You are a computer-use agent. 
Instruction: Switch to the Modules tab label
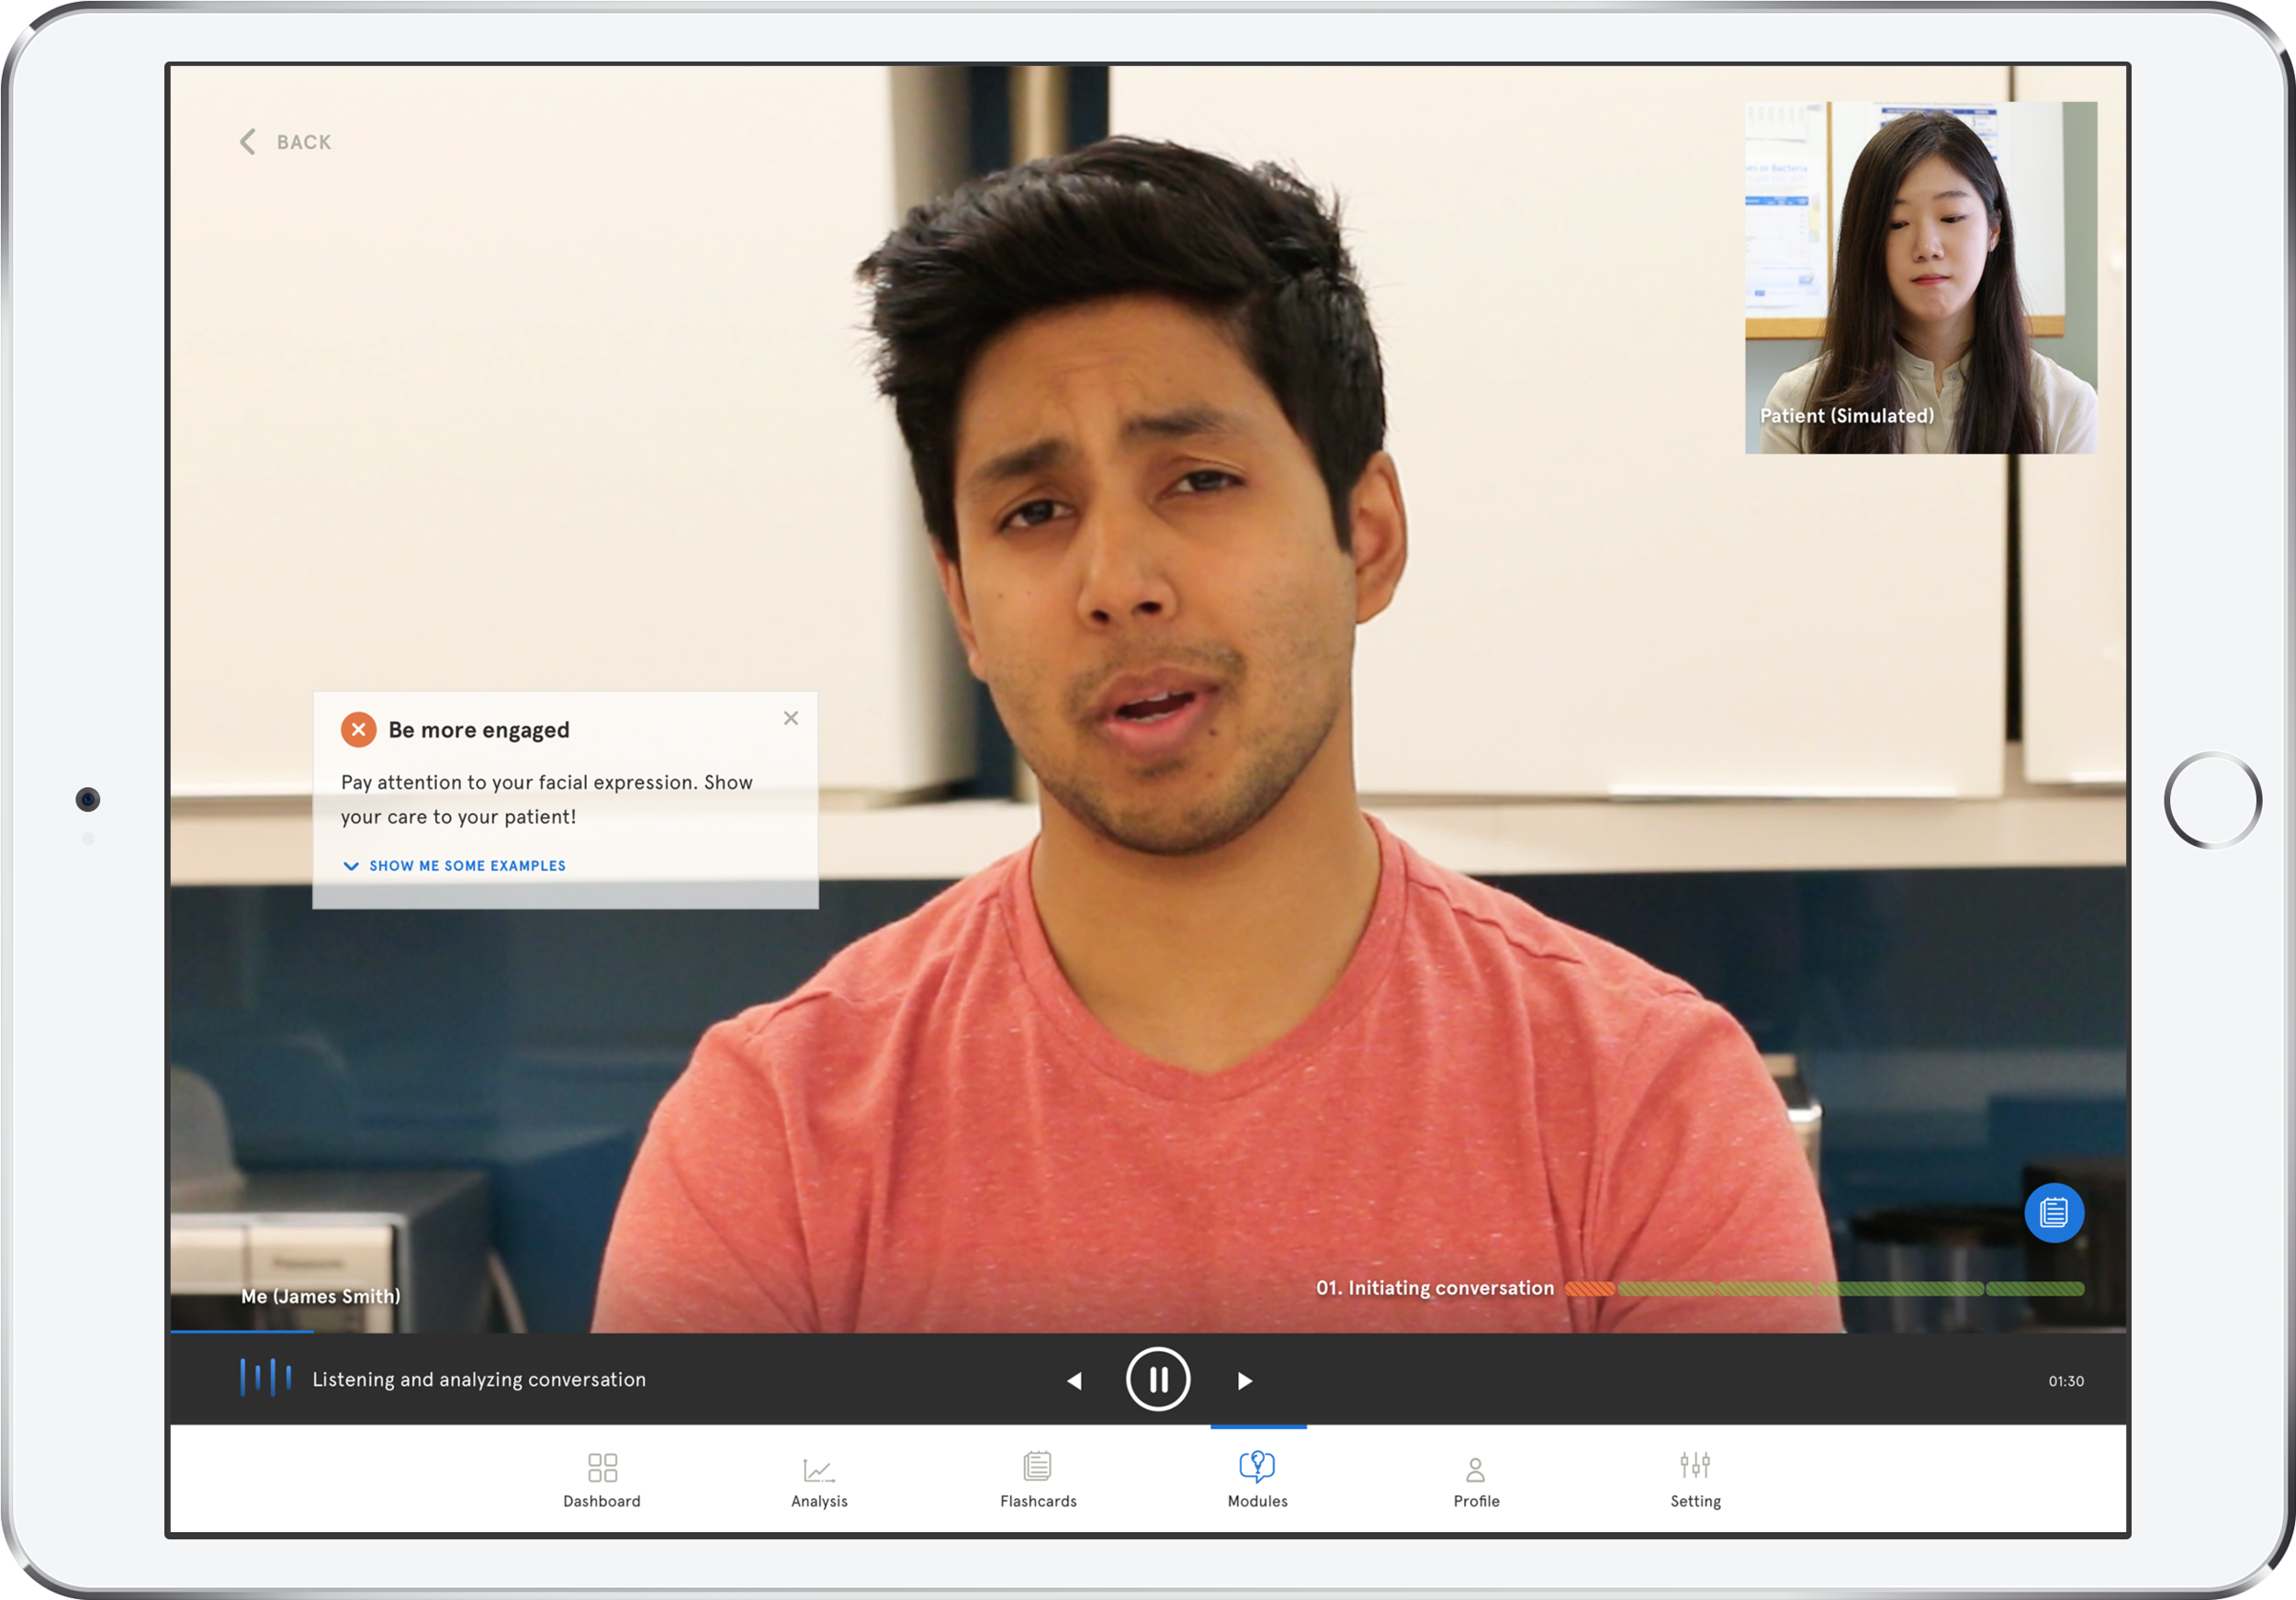(1257, 1501)
